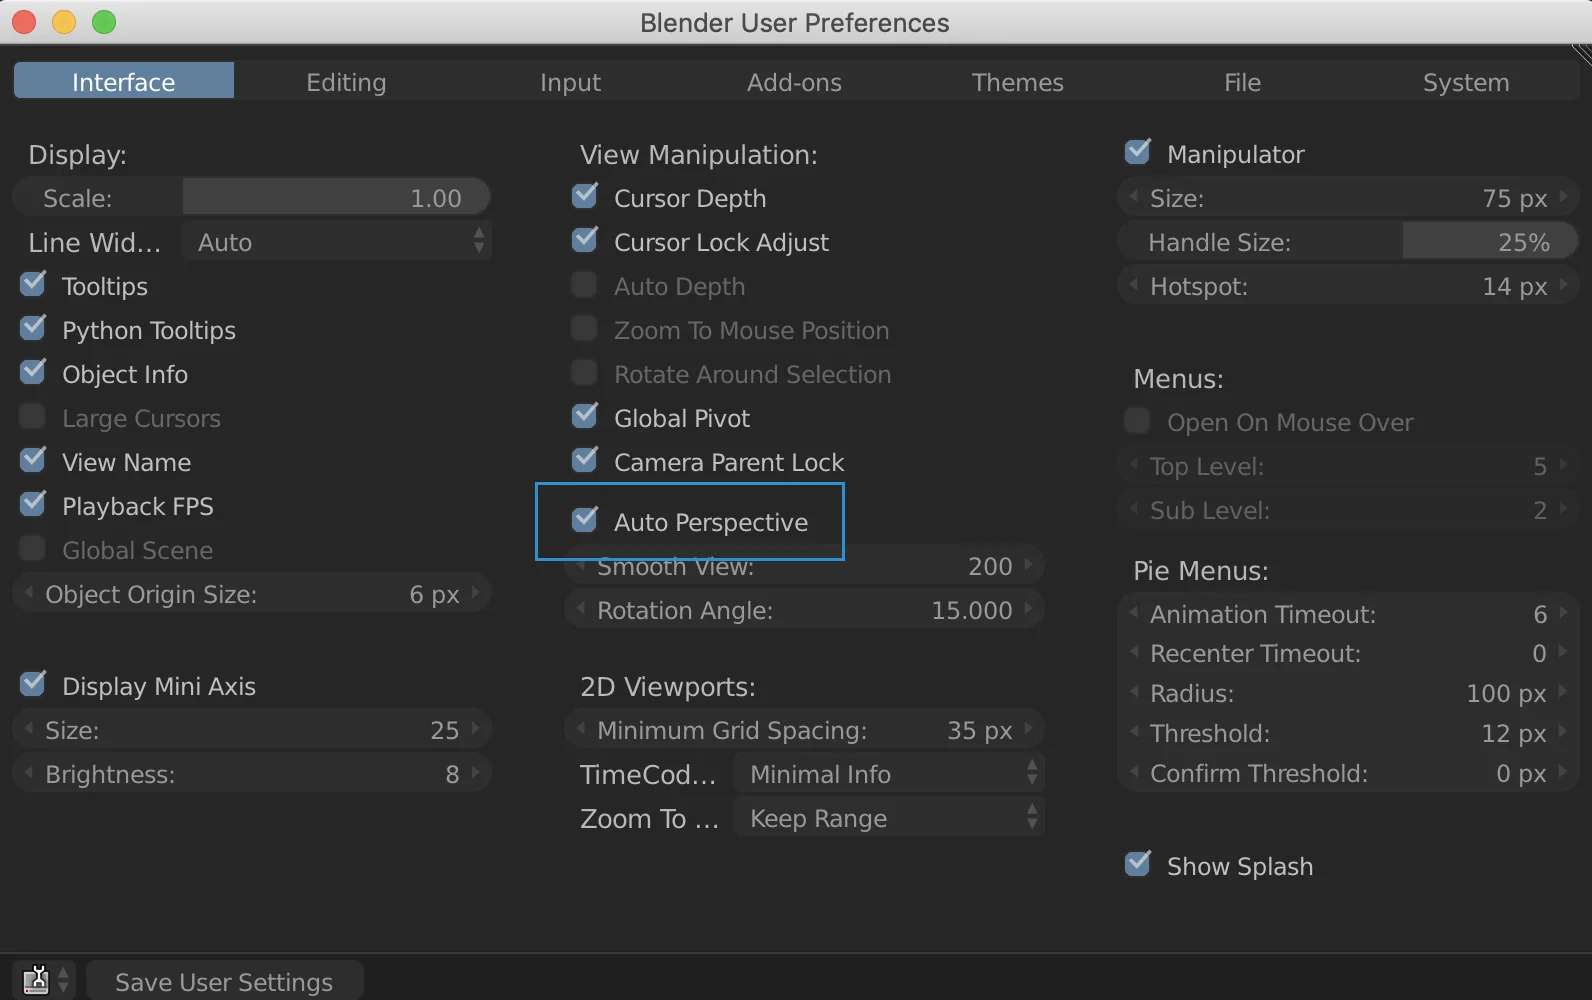
Task: Enable Open On Mouse Over
Action: (1138, 421)
